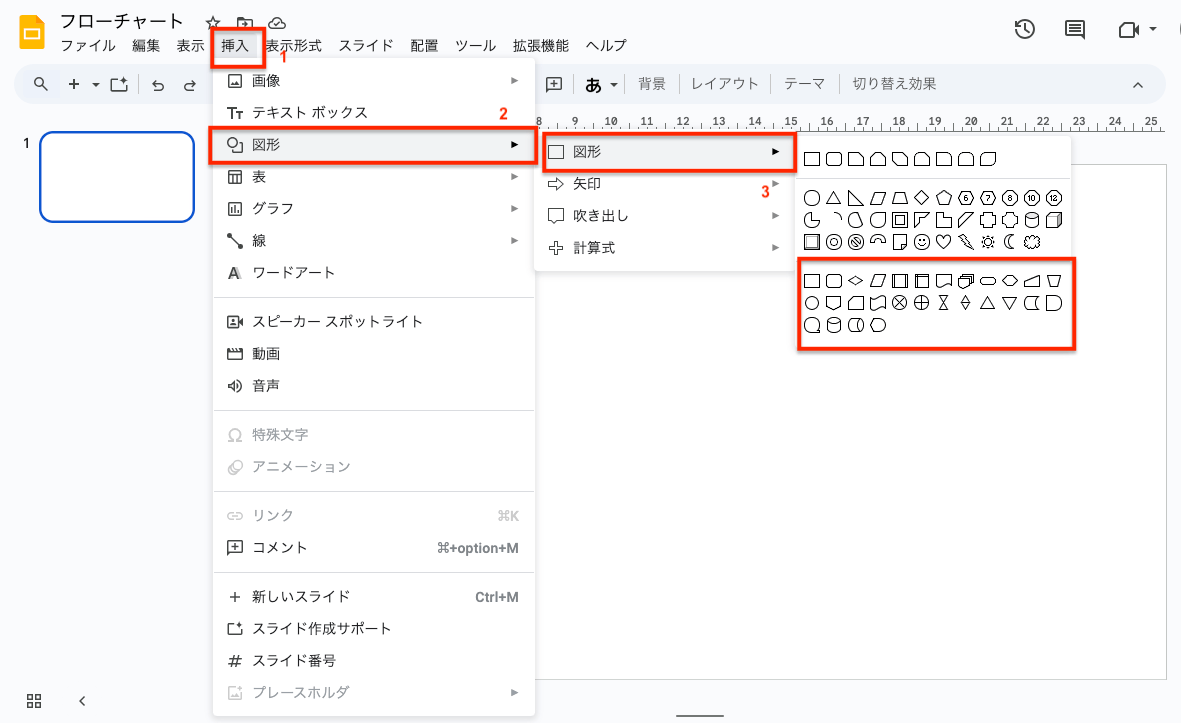Choose the lightning bolt shape
The image size is (1181, 723).
point(965,241)
